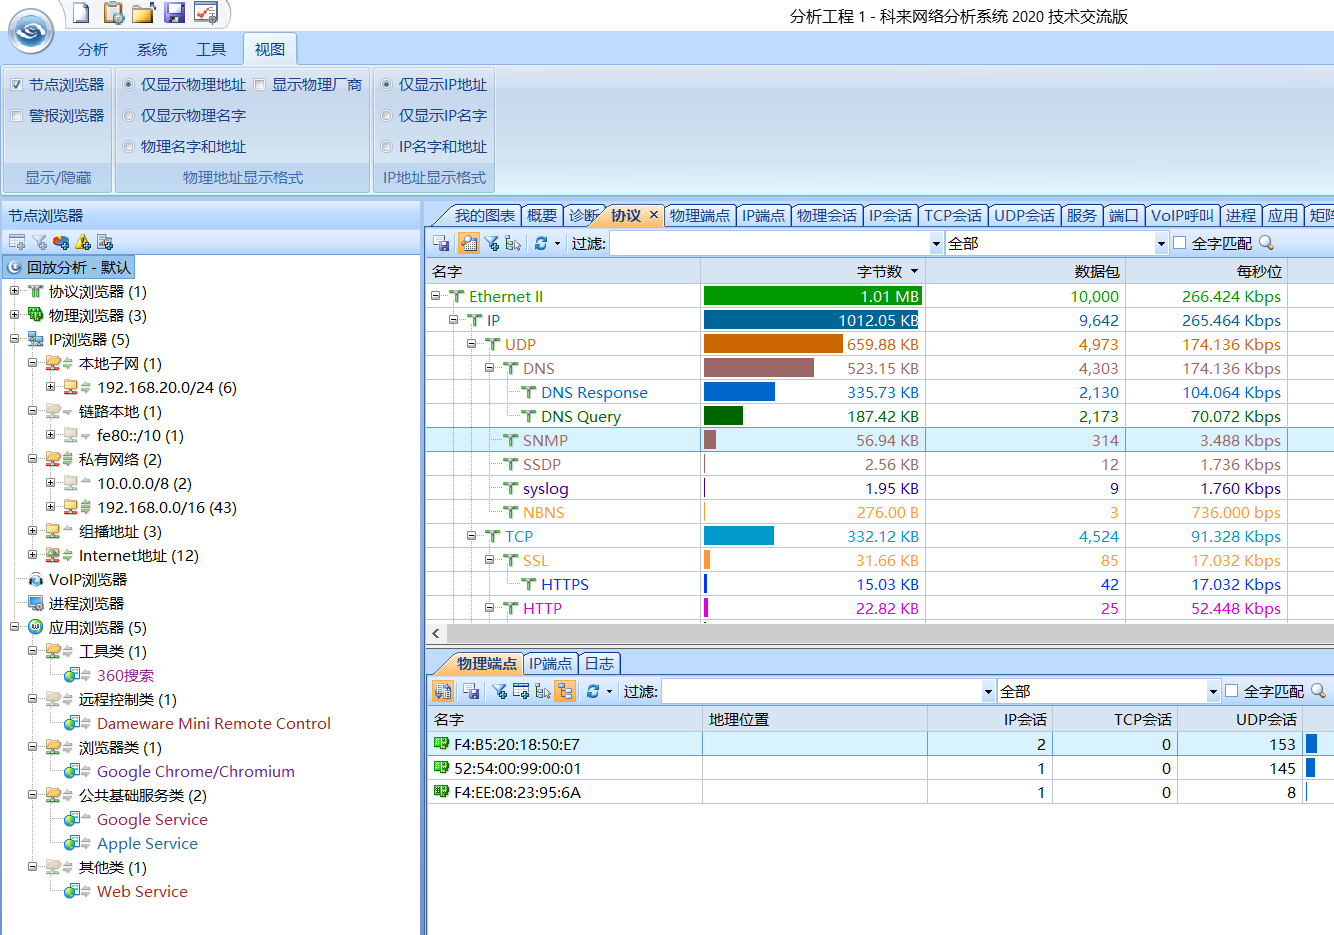Click the funnel filter icon in physical endpoint toolbar
The image size is (1334, 935).
(499, 691)
